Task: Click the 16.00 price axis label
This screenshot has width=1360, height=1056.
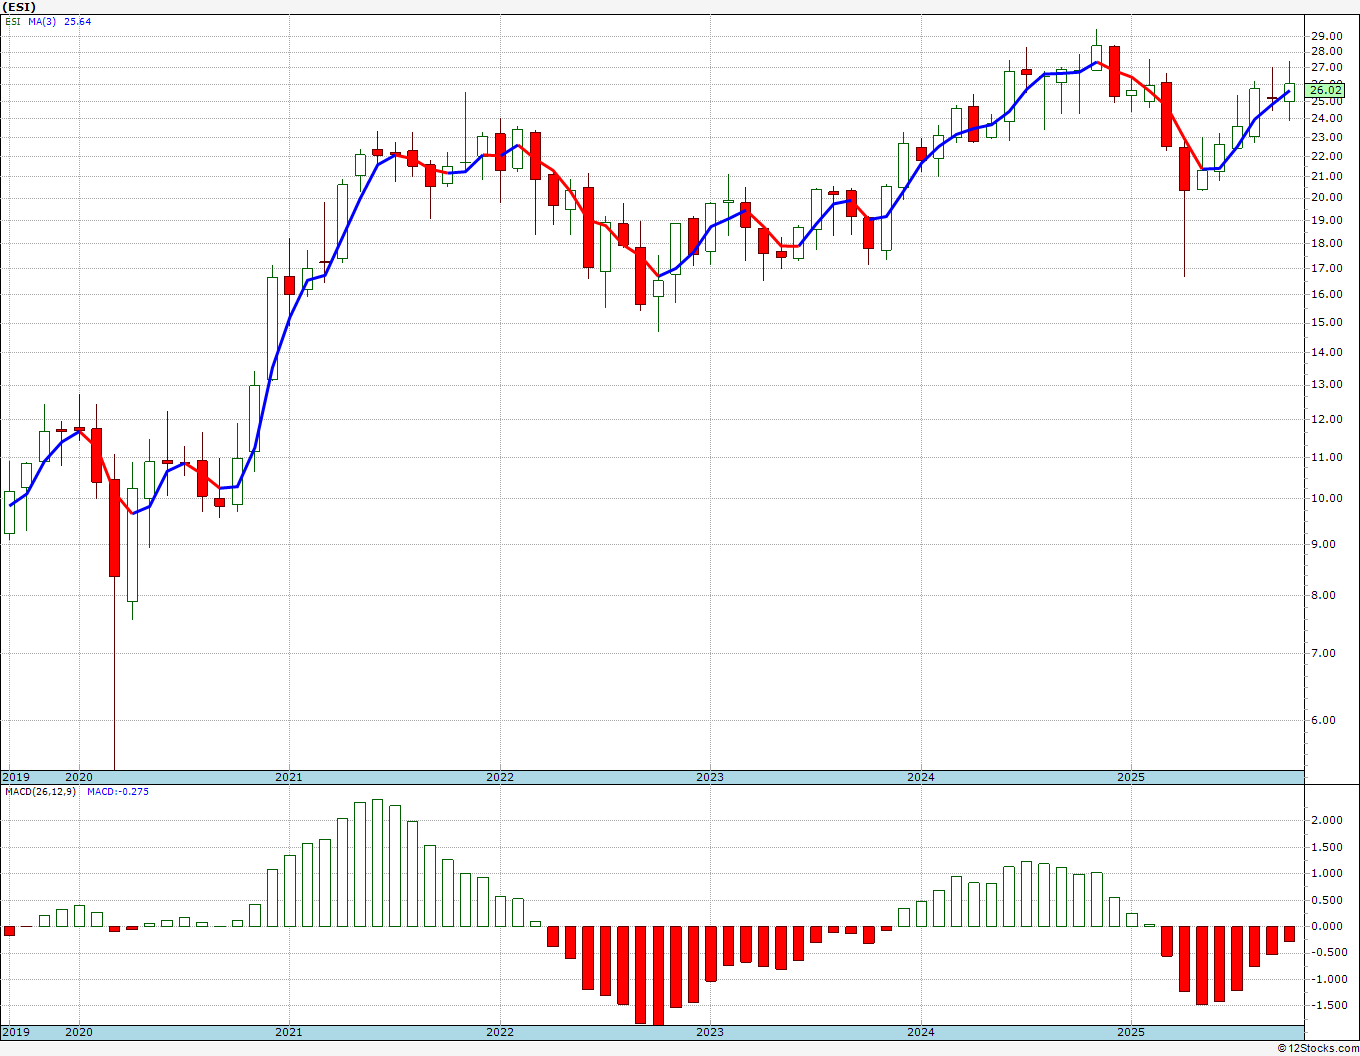Action: [x=1326, y=295]
